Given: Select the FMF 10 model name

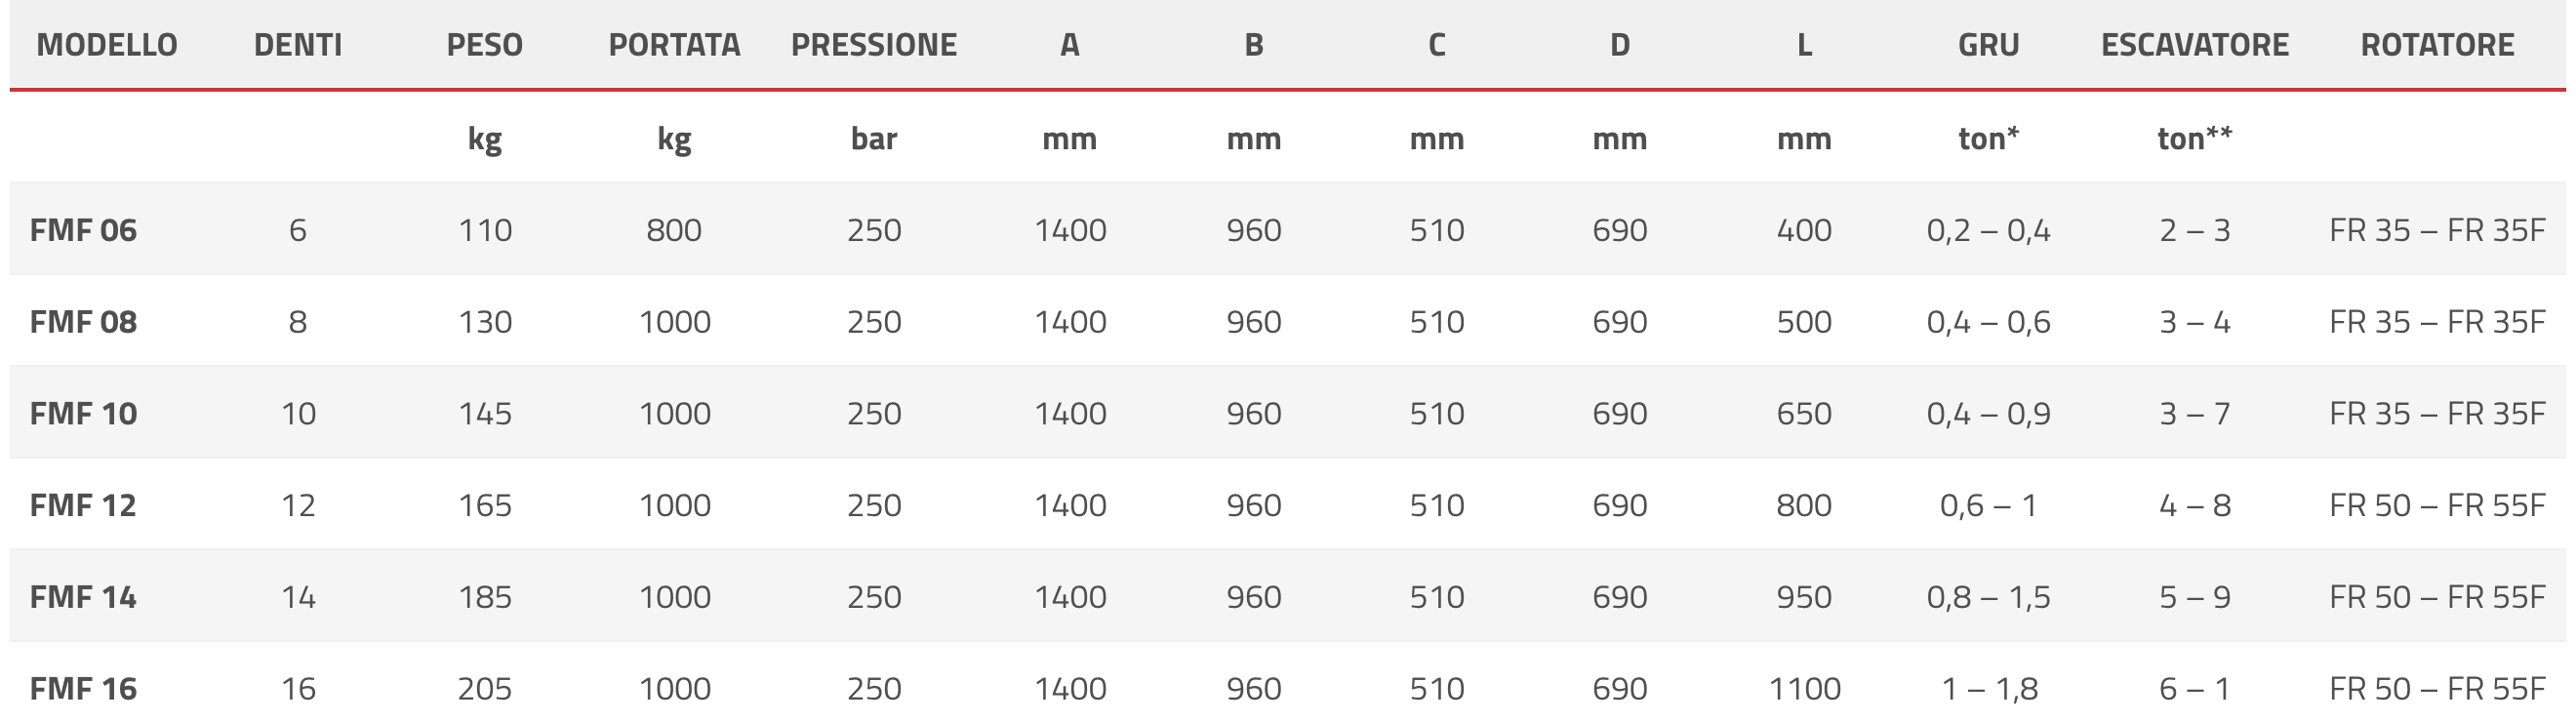Looking at the screenshot, I should [x=83, y=414].
